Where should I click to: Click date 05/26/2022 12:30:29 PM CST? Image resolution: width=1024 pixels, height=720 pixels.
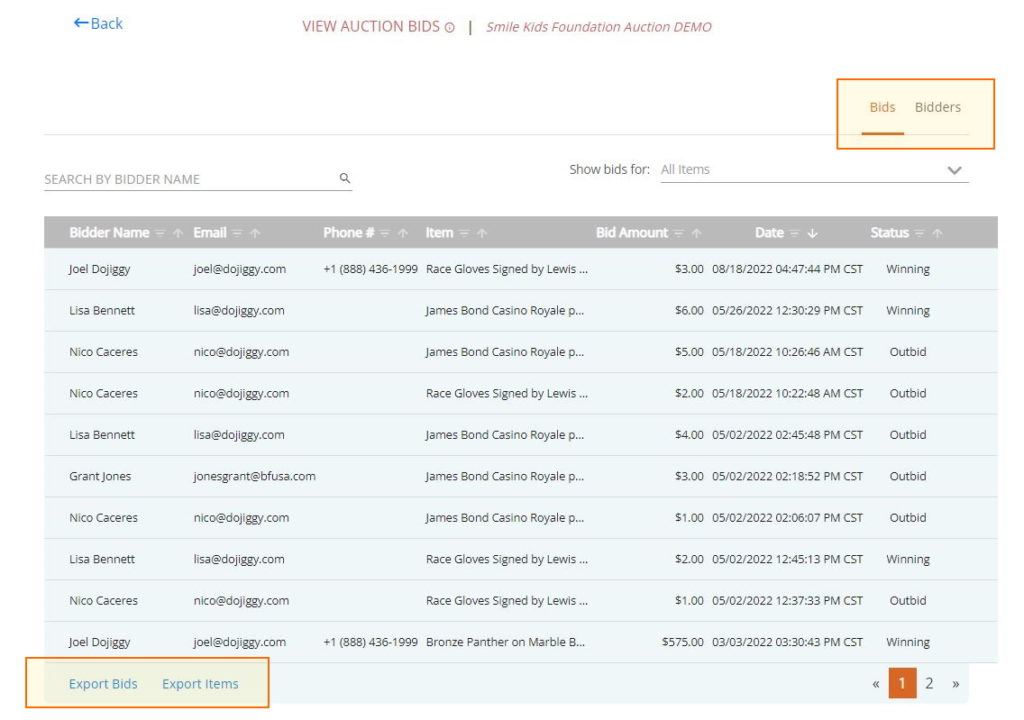point(788,310)
